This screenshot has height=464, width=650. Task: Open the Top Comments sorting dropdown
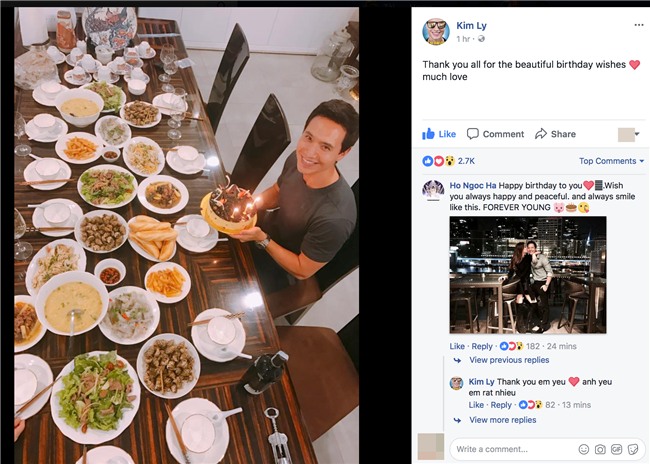tap(611, 161)
